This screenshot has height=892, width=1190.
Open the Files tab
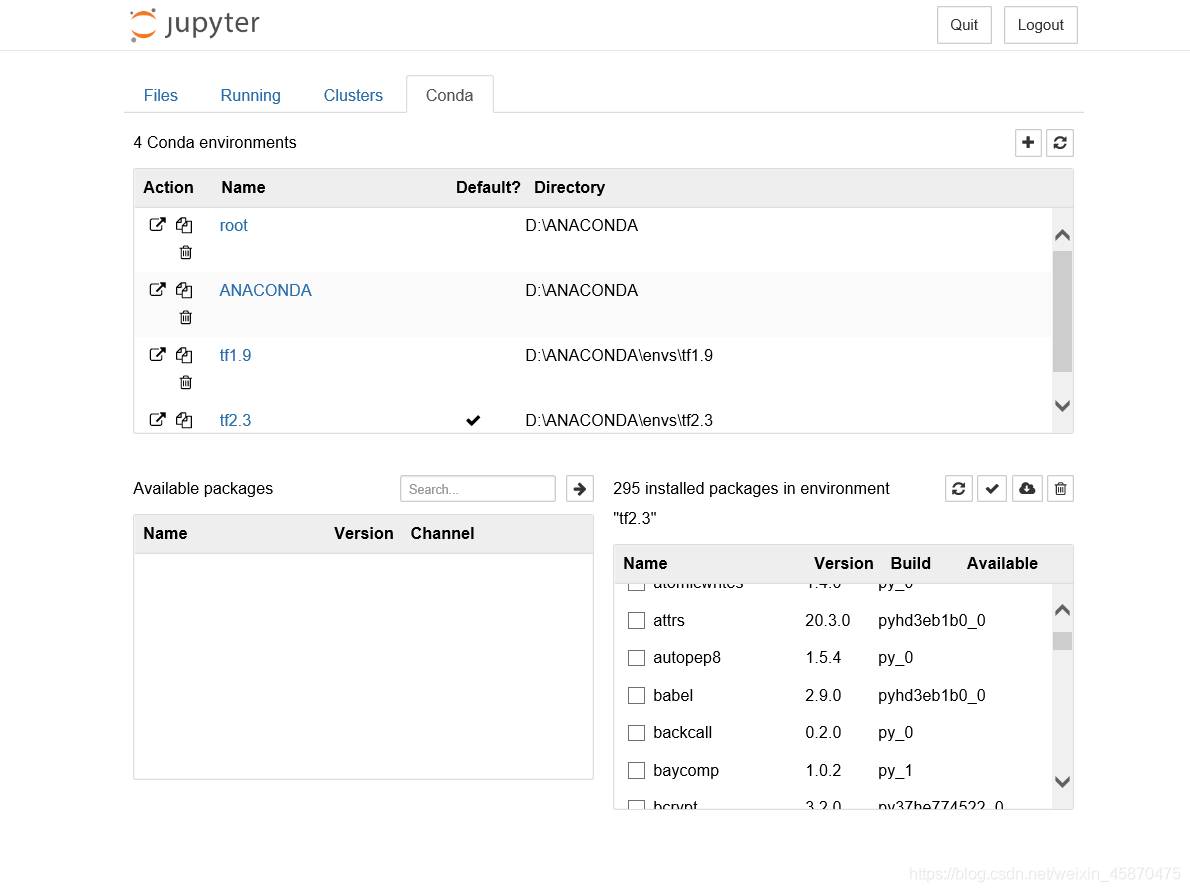160,95
